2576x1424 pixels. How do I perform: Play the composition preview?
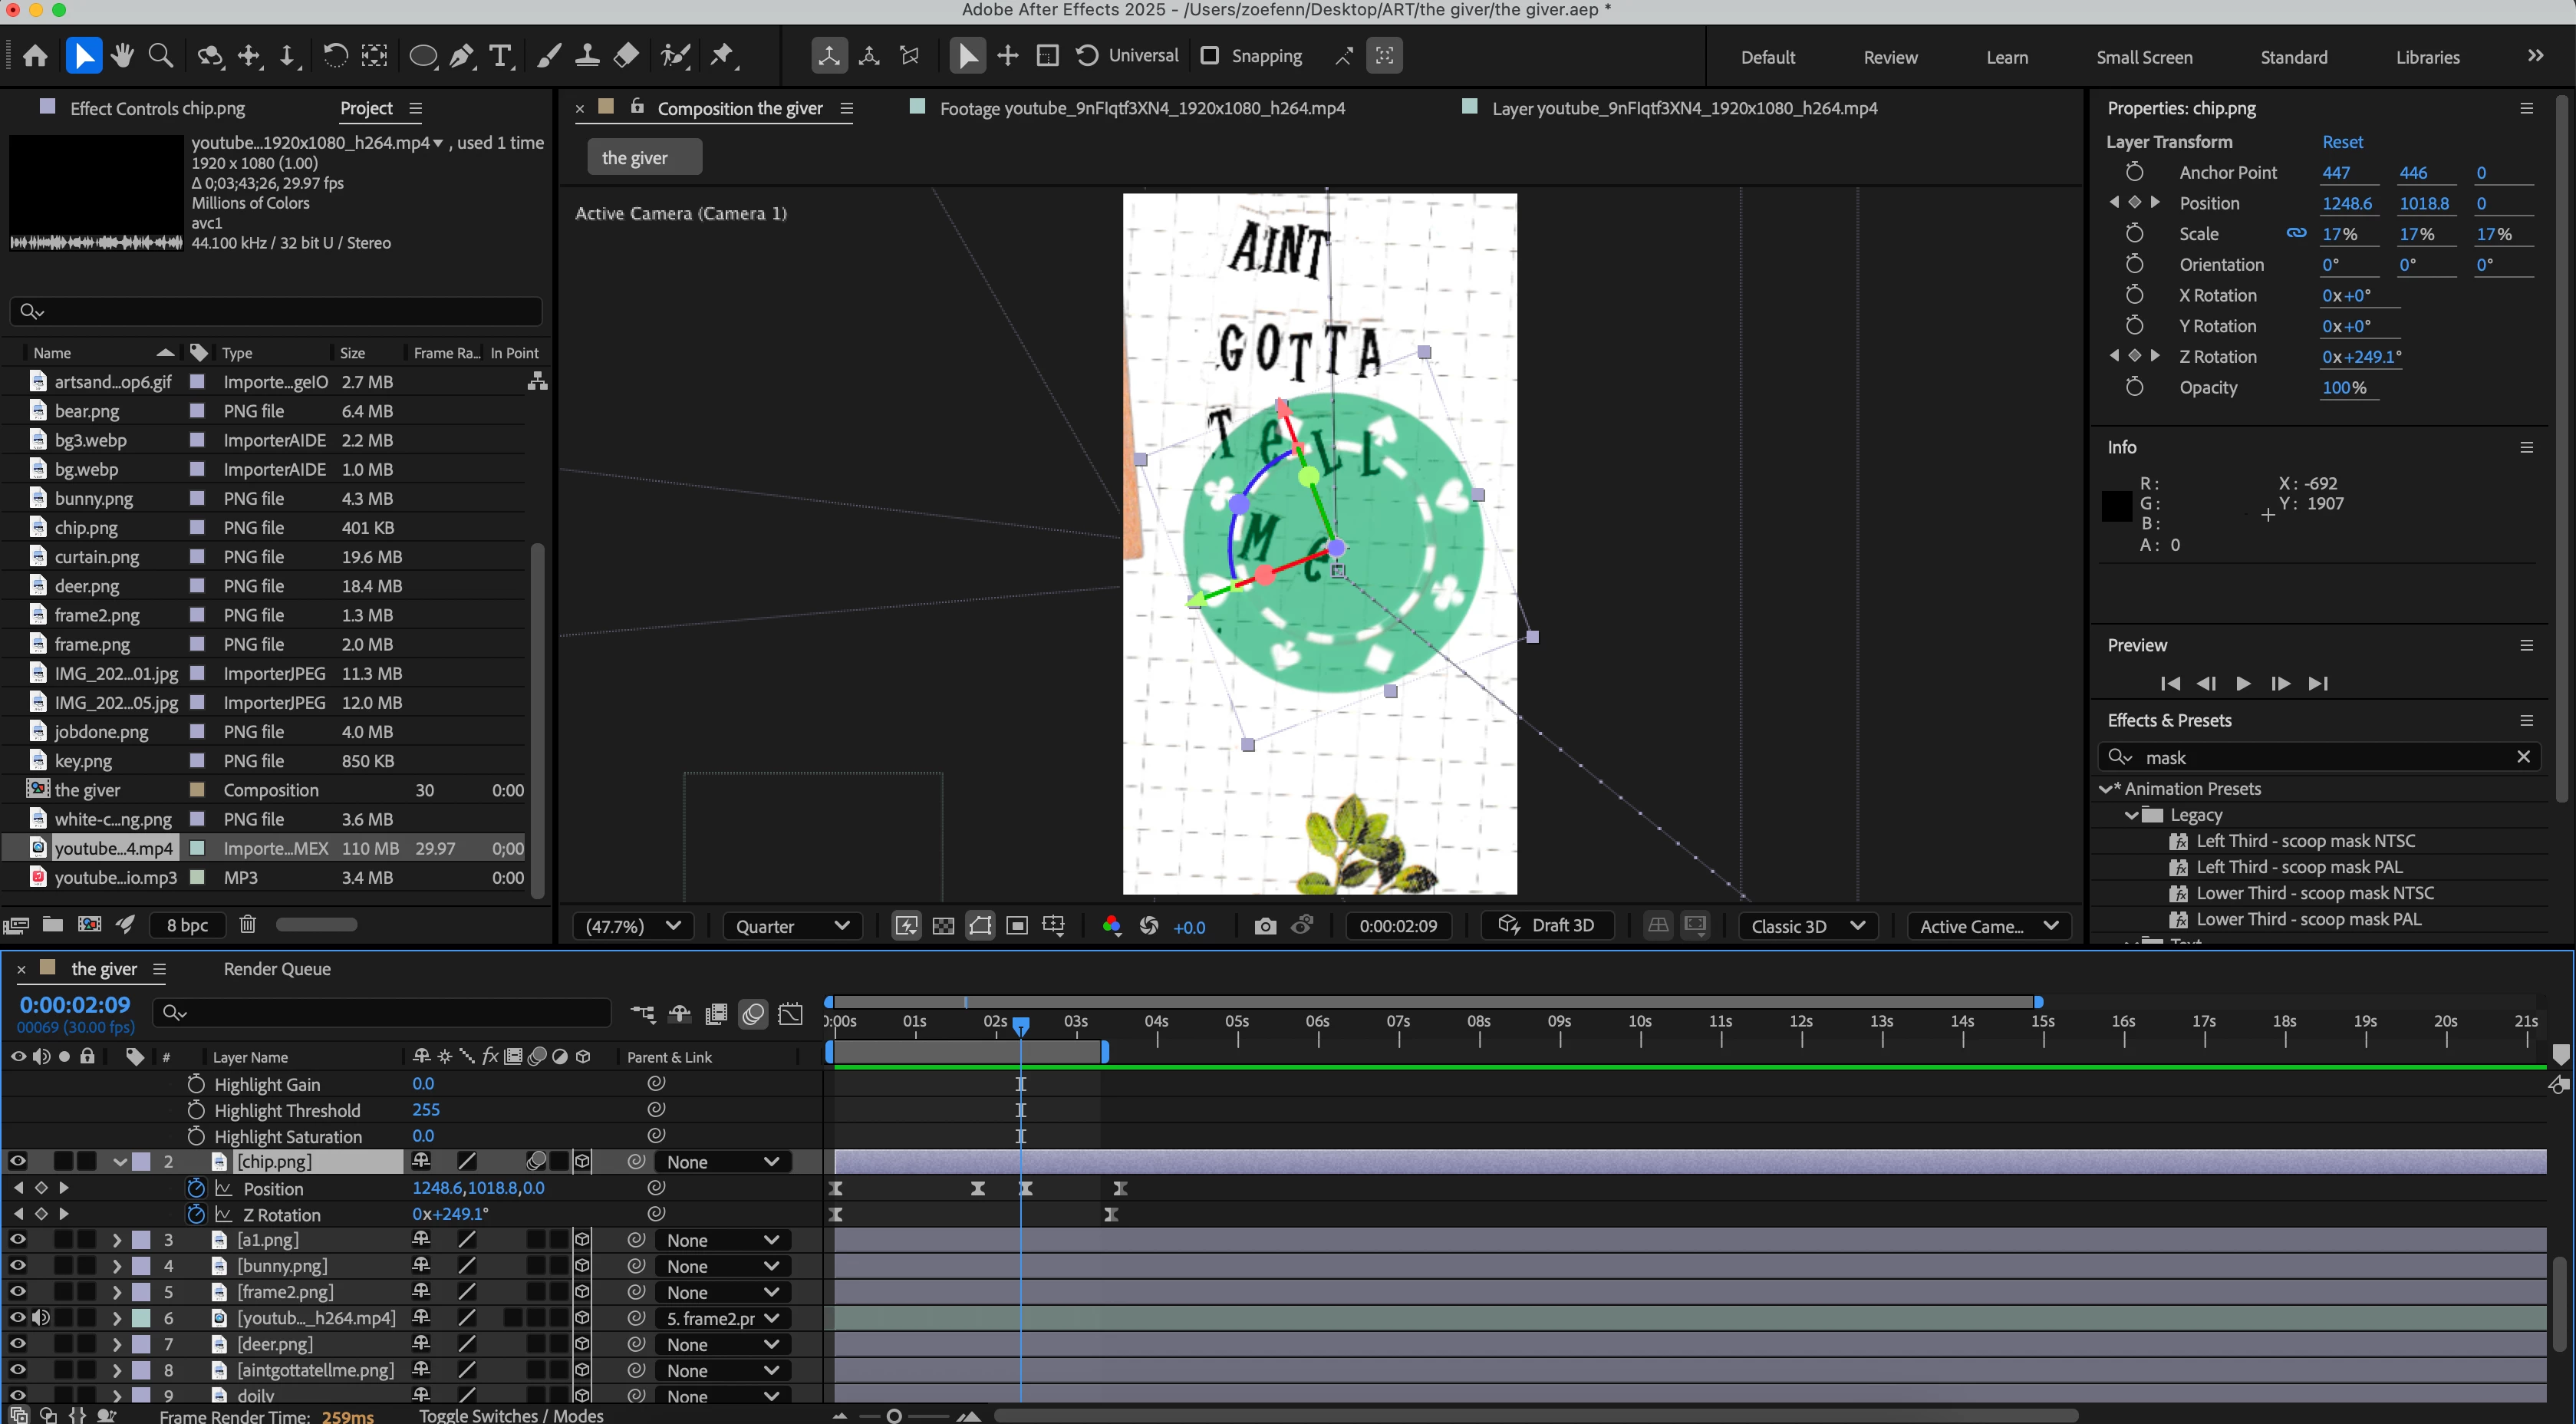pos(2243,683)
